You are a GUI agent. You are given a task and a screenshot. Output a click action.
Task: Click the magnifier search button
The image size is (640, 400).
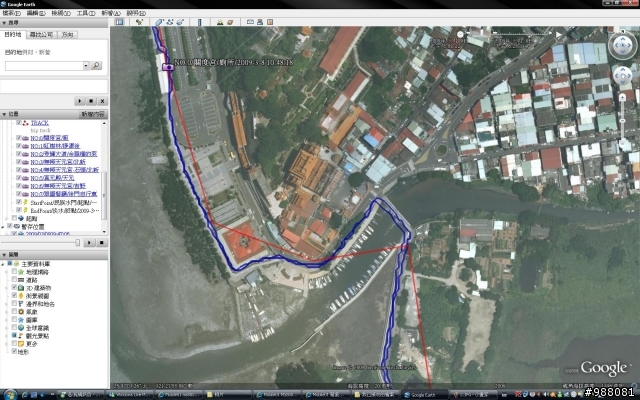[x=96, y=65]
